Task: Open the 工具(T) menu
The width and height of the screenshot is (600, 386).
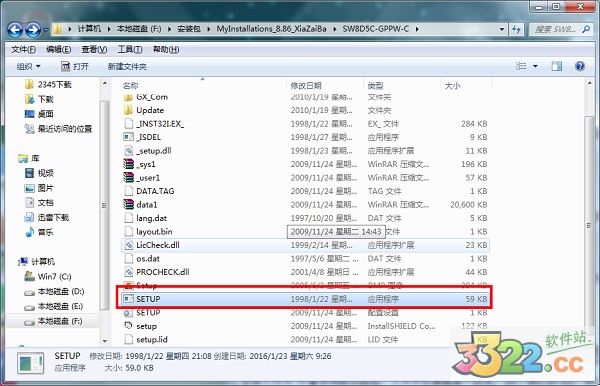Action: click(130, 49)
